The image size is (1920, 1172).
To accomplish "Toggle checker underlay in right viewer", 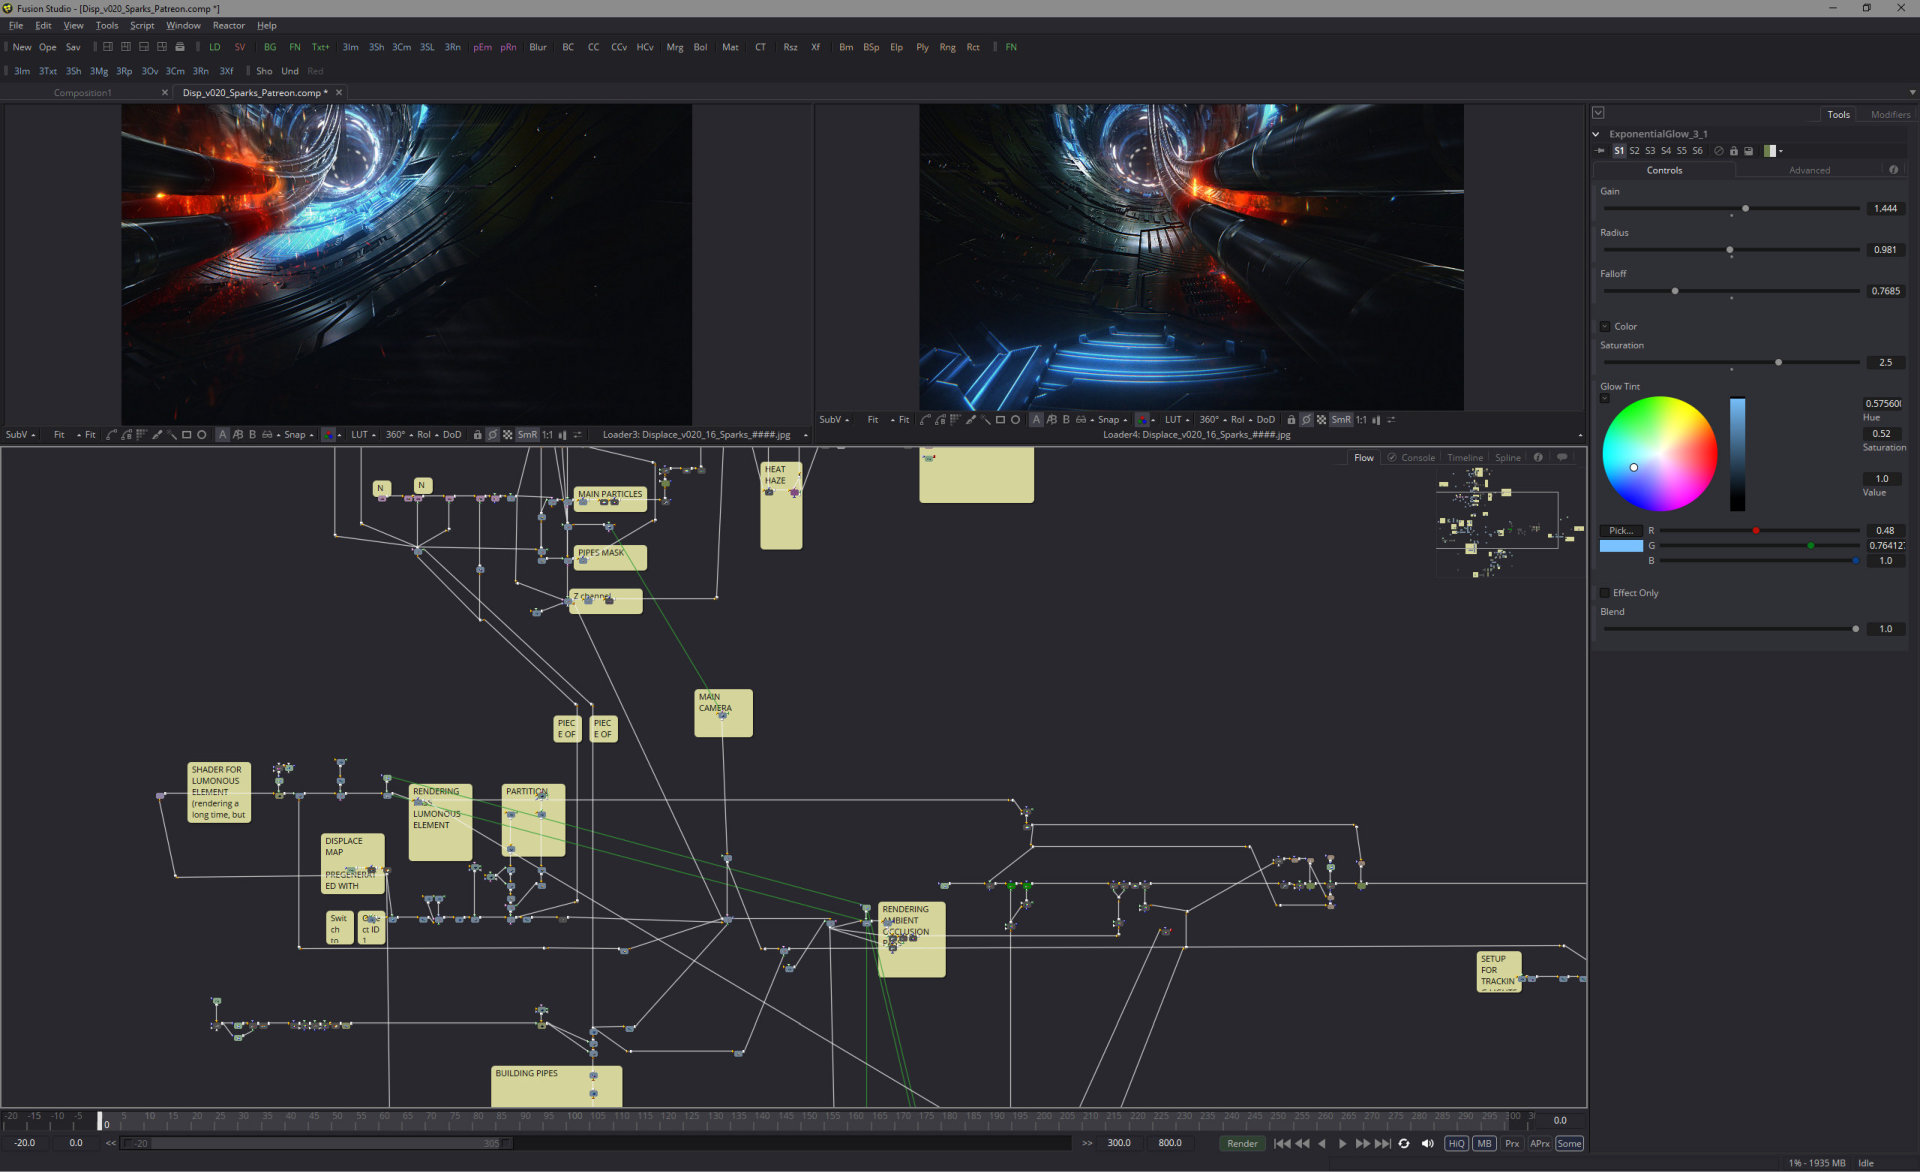I will coord(1321,420).
